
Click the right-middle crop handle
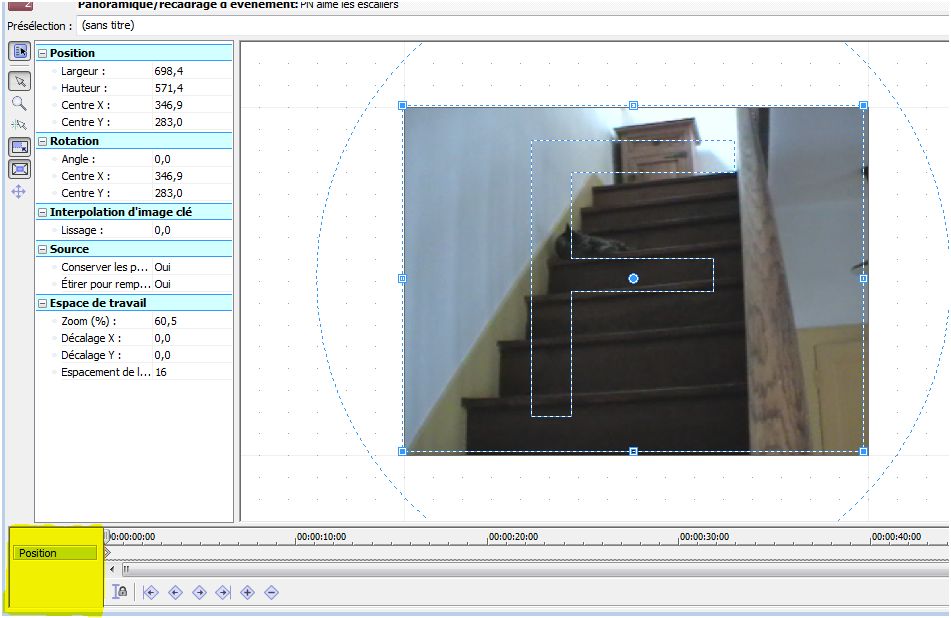point(864,278)
